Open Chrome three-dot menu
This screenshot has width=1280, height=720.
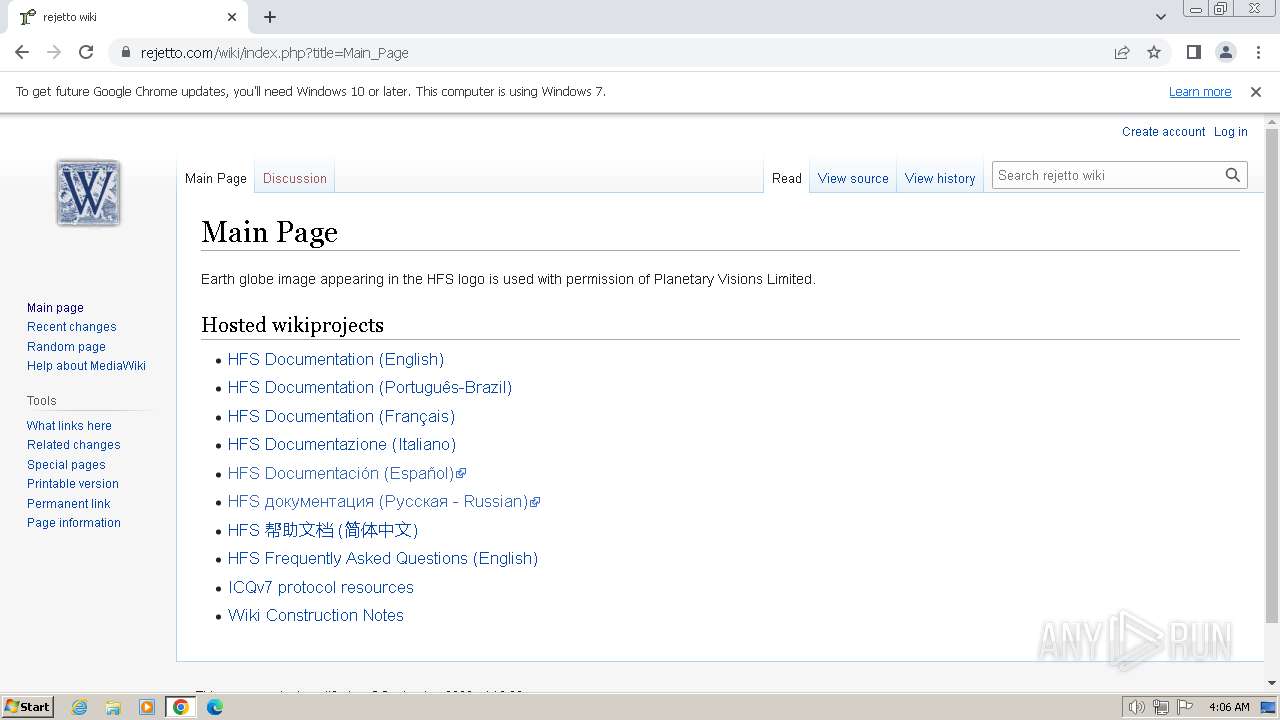(x=1258, y=52)
